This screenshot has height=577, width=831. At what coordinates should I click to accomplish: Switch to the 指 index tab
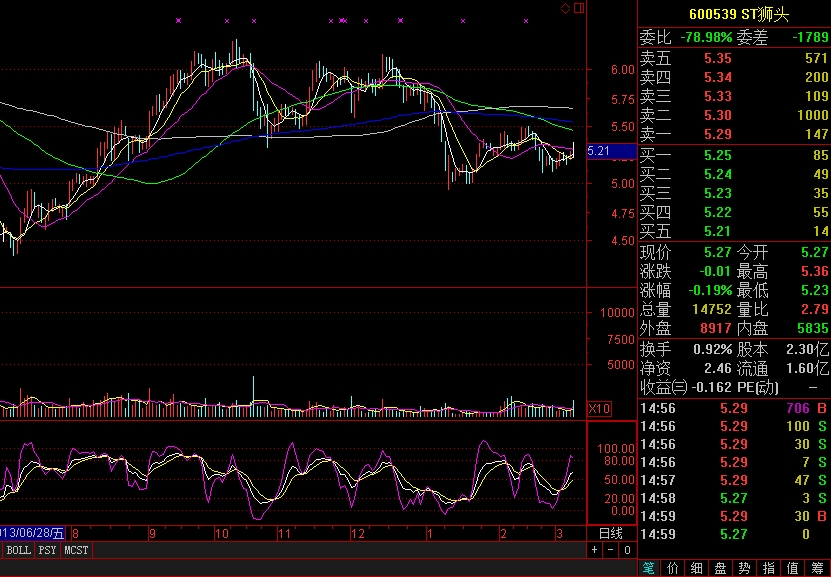click(x=768, y=569)
